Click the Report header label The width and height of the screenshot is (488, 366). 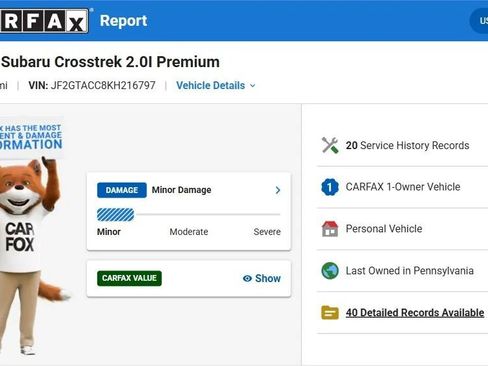123,21
